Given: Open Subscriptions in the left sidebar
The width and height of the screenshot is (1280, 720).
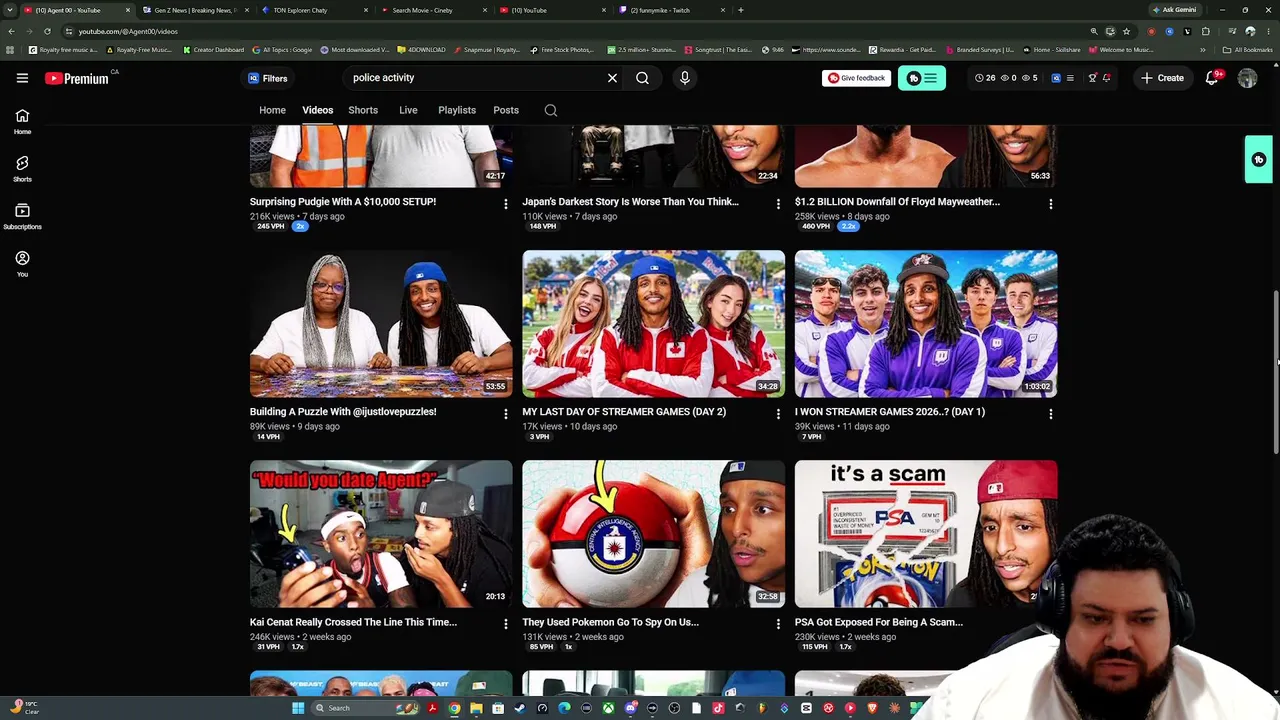Looking at the screenshot, I should click(22, 216).
